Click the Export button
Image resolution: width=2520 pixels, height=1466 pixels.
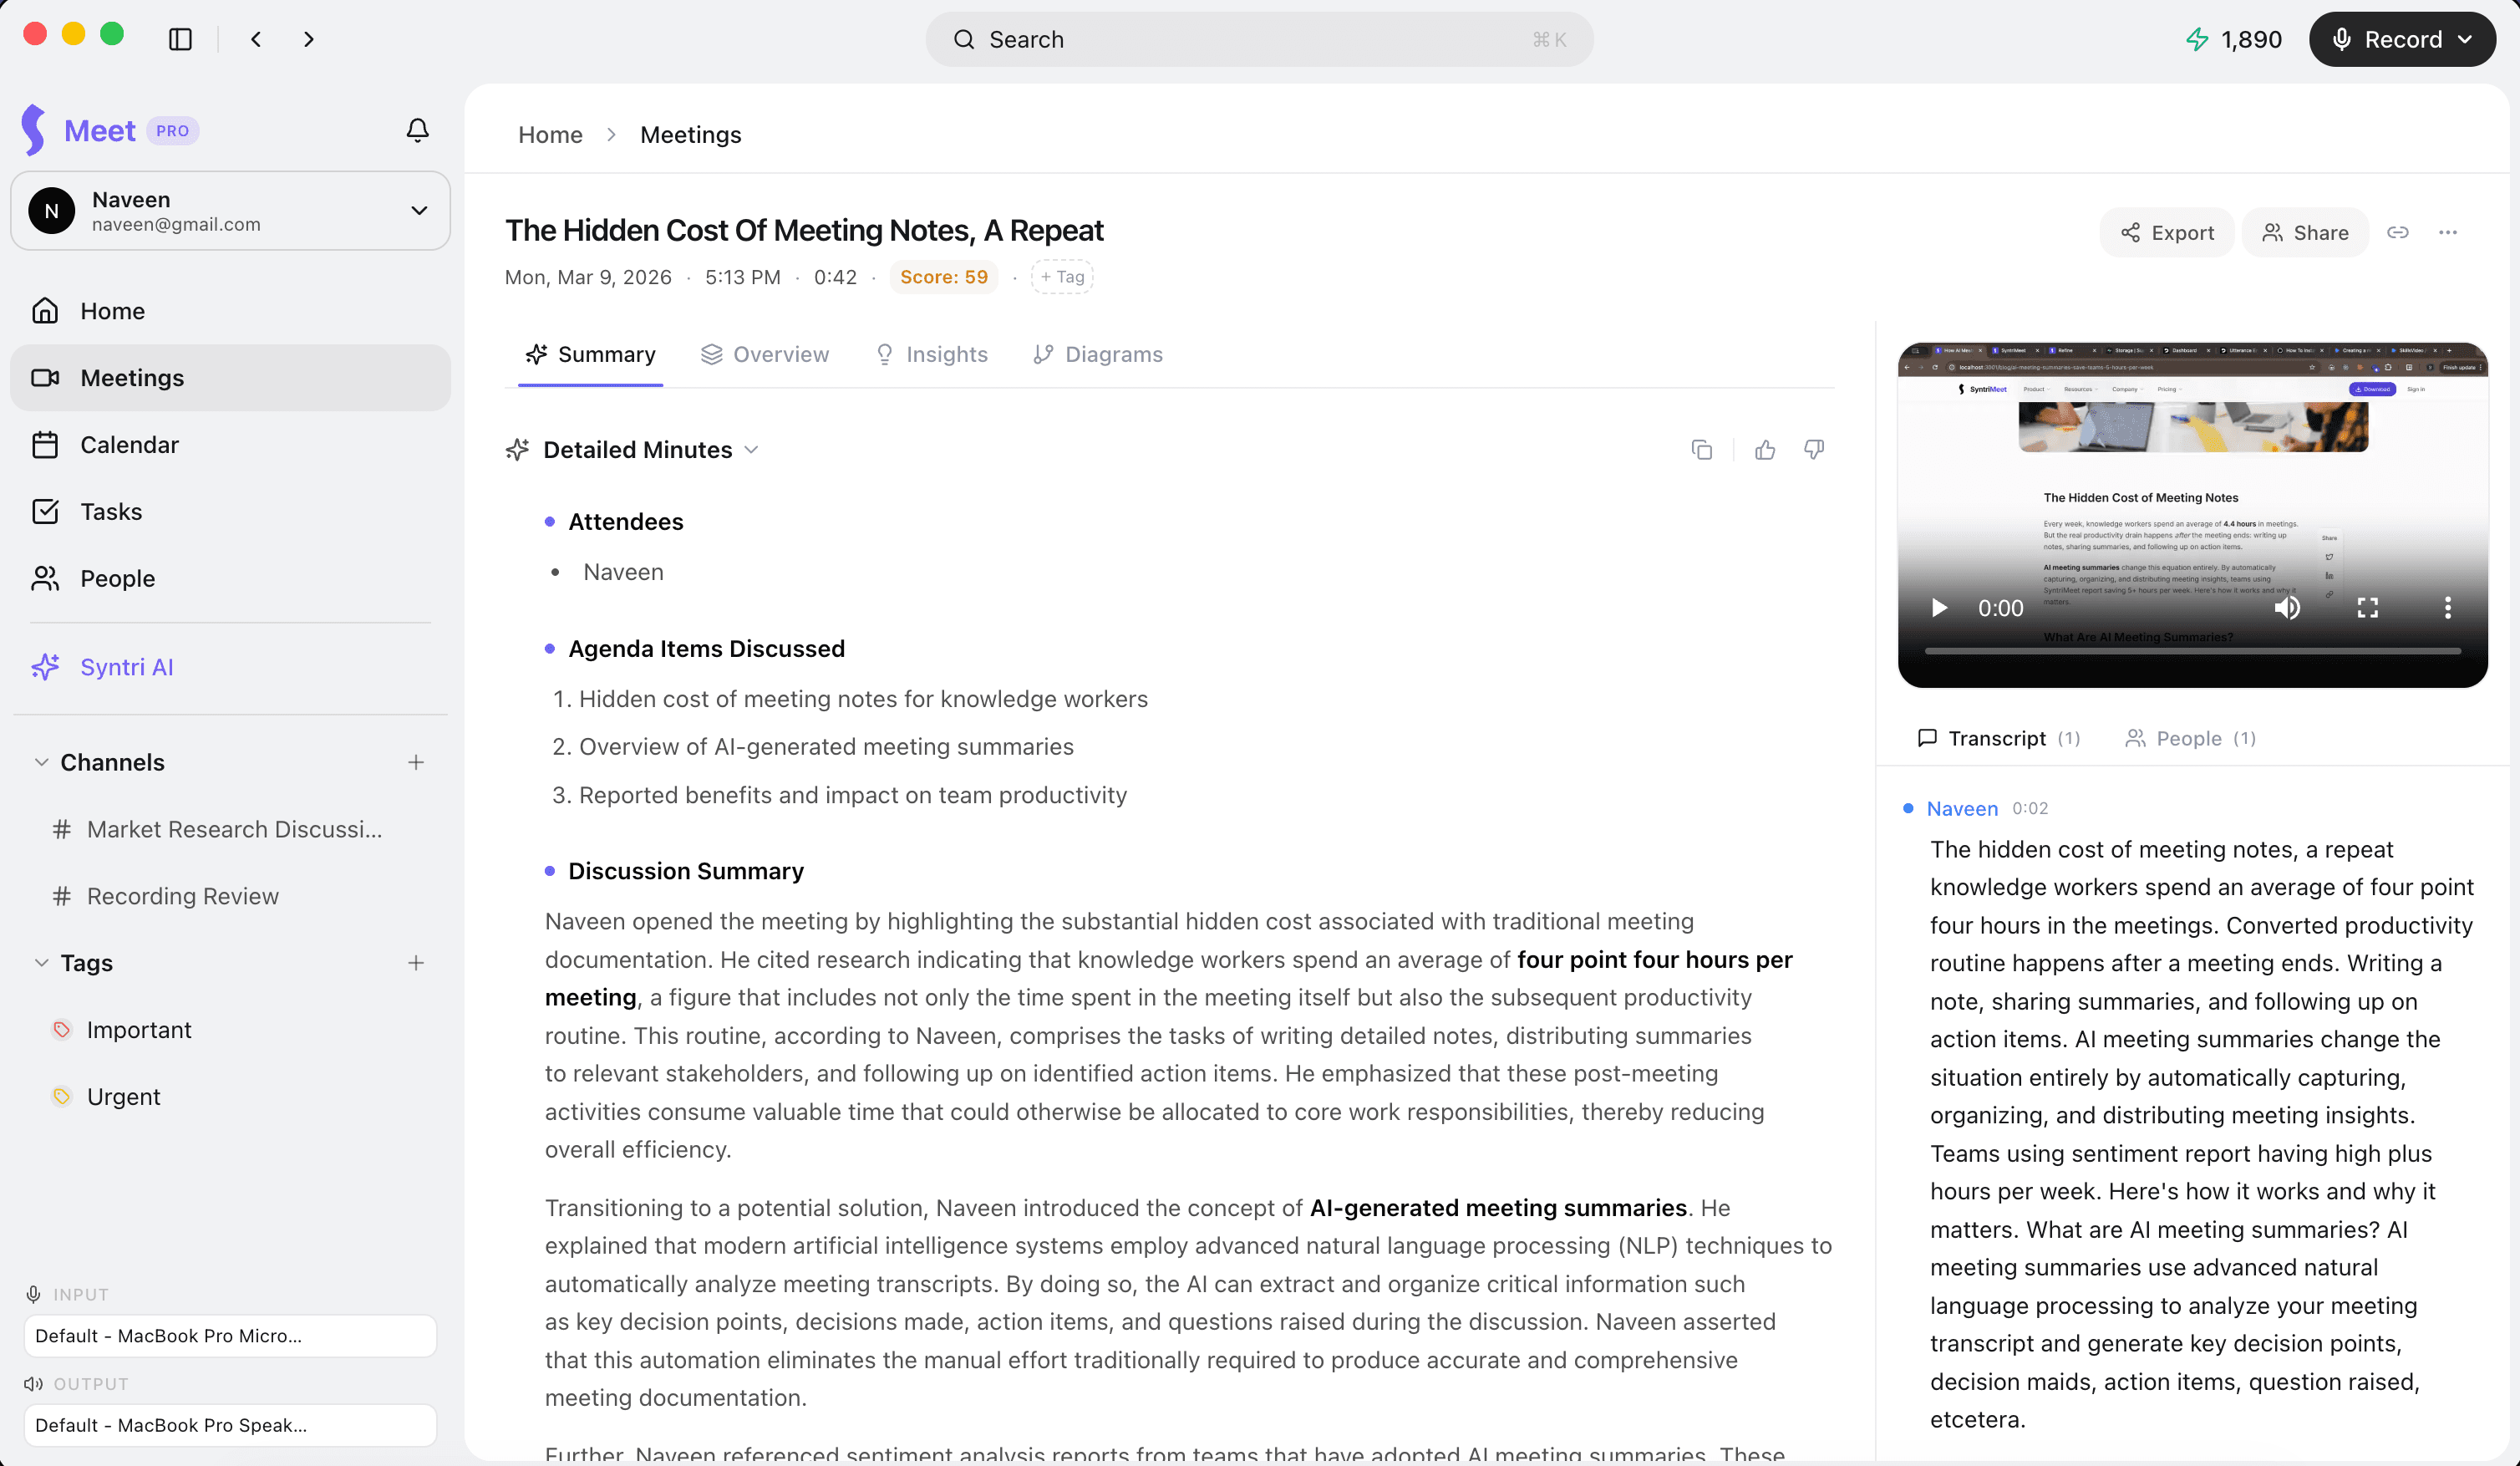click(x=2166, y=232)
